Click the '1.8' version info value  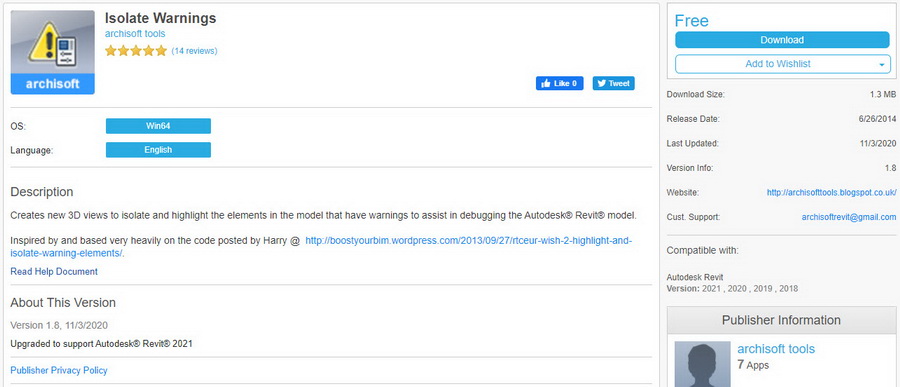click(x=890, y=168)
